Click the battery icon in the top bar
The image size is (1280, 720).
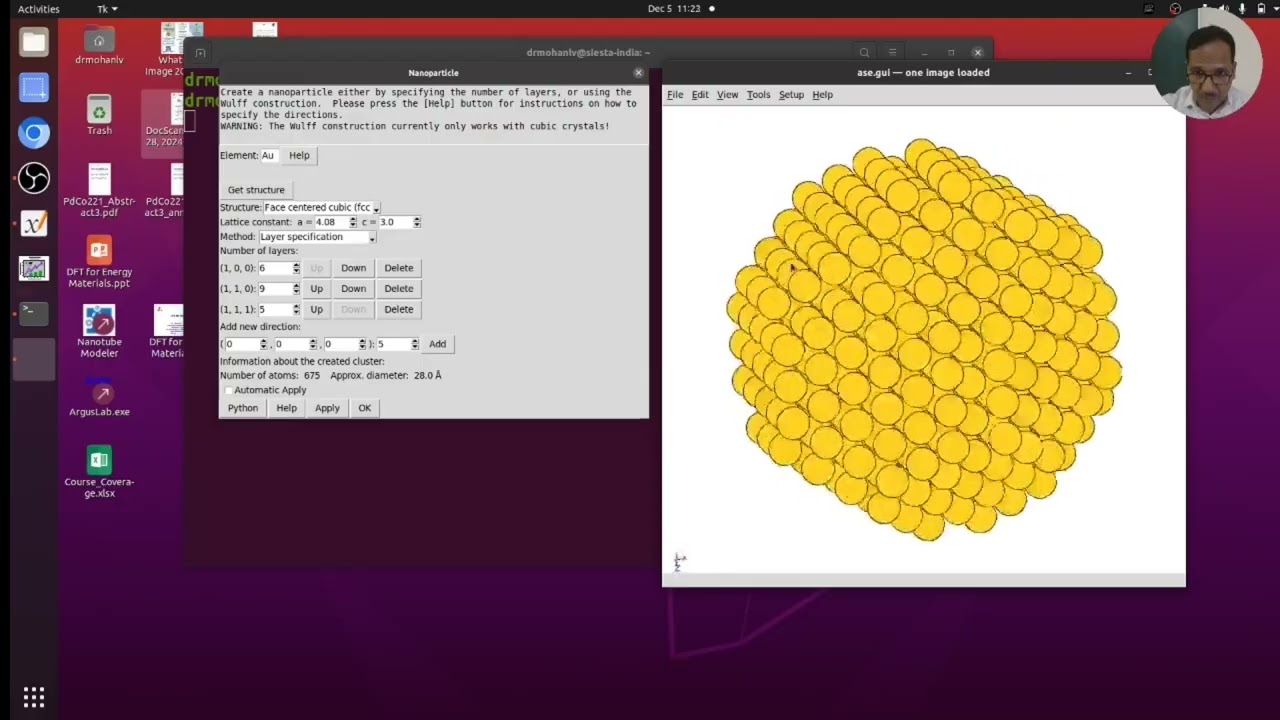click(x=1261, y=9)
